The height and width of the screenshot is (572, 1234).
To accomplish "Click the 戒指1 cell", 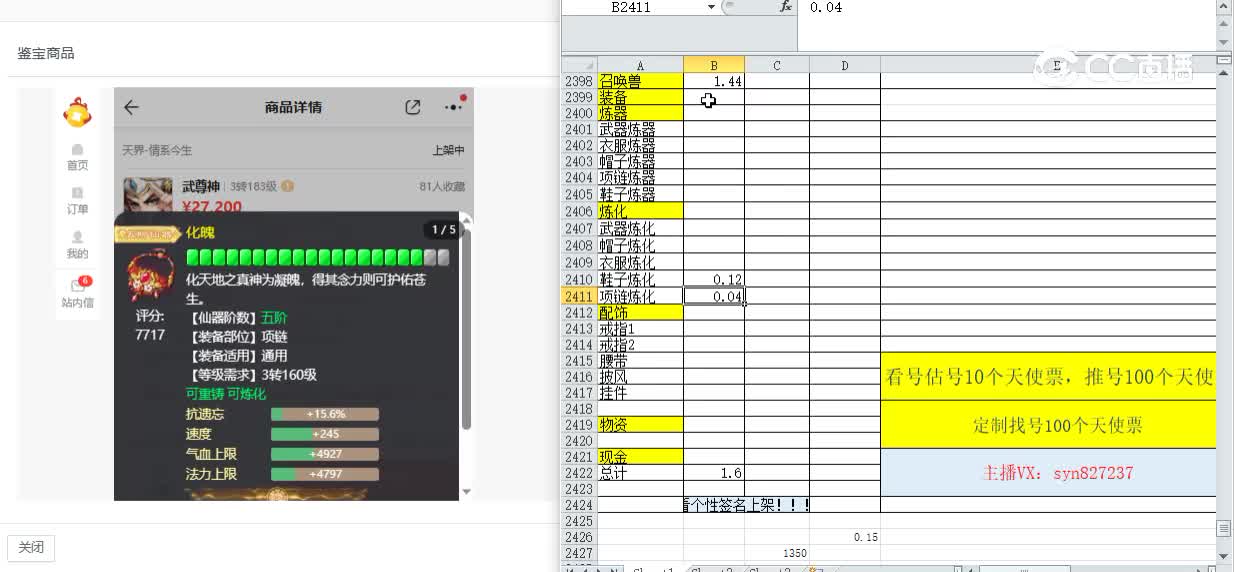I will point(640,329).
